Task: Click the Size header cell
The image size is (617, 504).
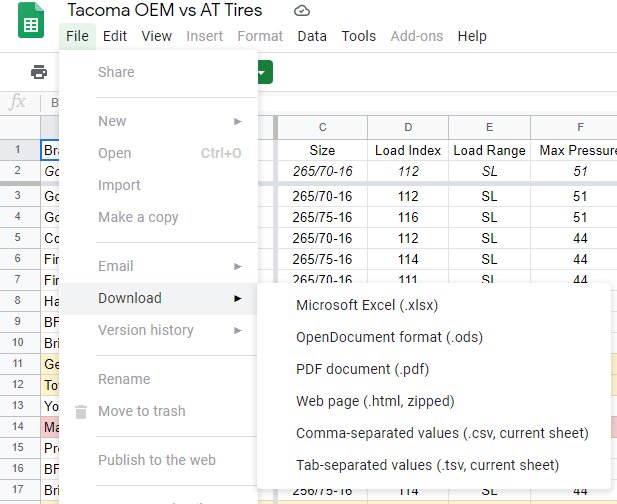Action: pos(323,150)
